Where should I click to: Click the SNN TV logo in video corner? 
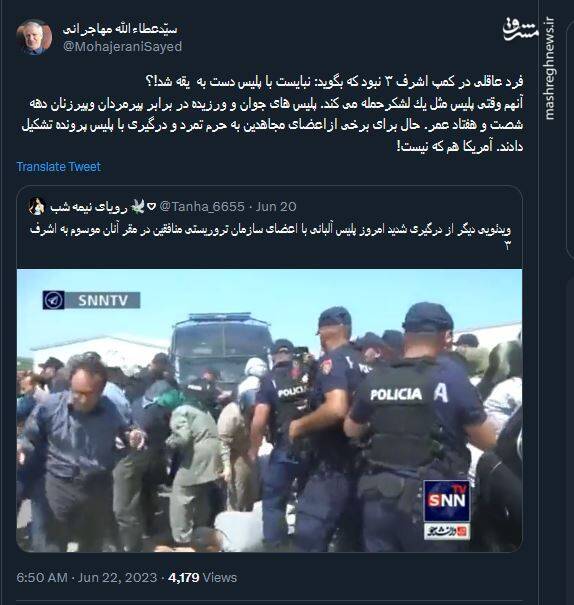447,500
